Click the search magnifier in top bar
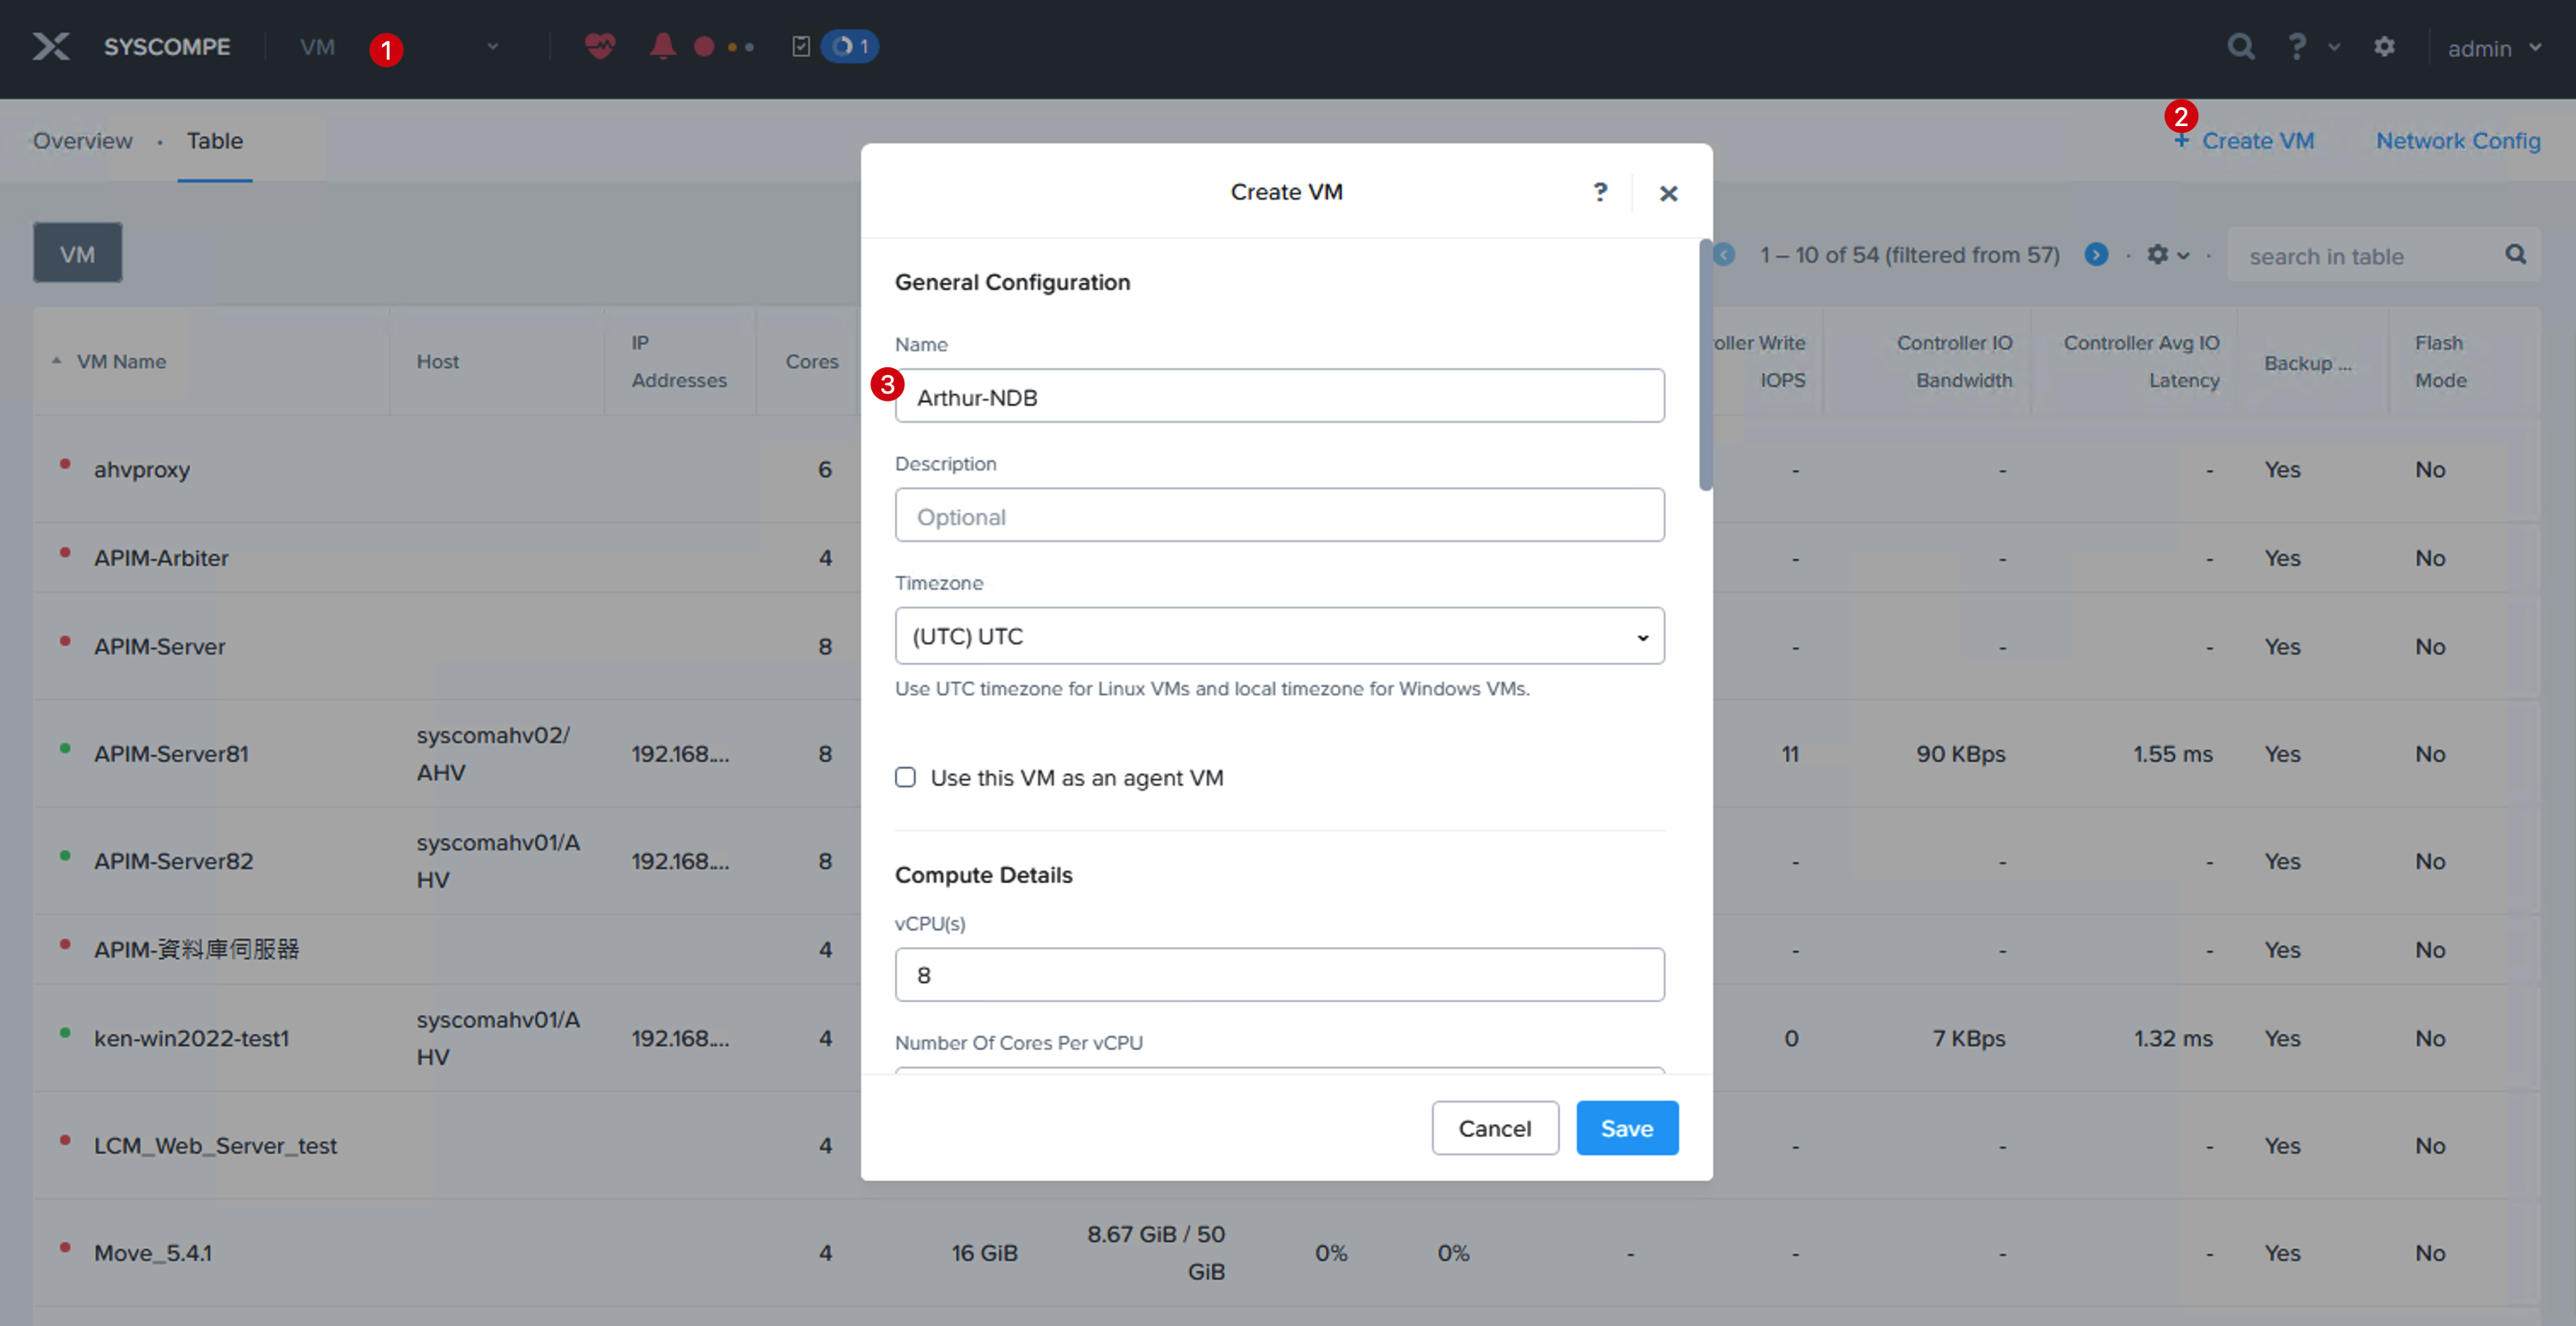This screenshot has height=1326, width=2576. pyautogui.click(x=2240, y=47)
